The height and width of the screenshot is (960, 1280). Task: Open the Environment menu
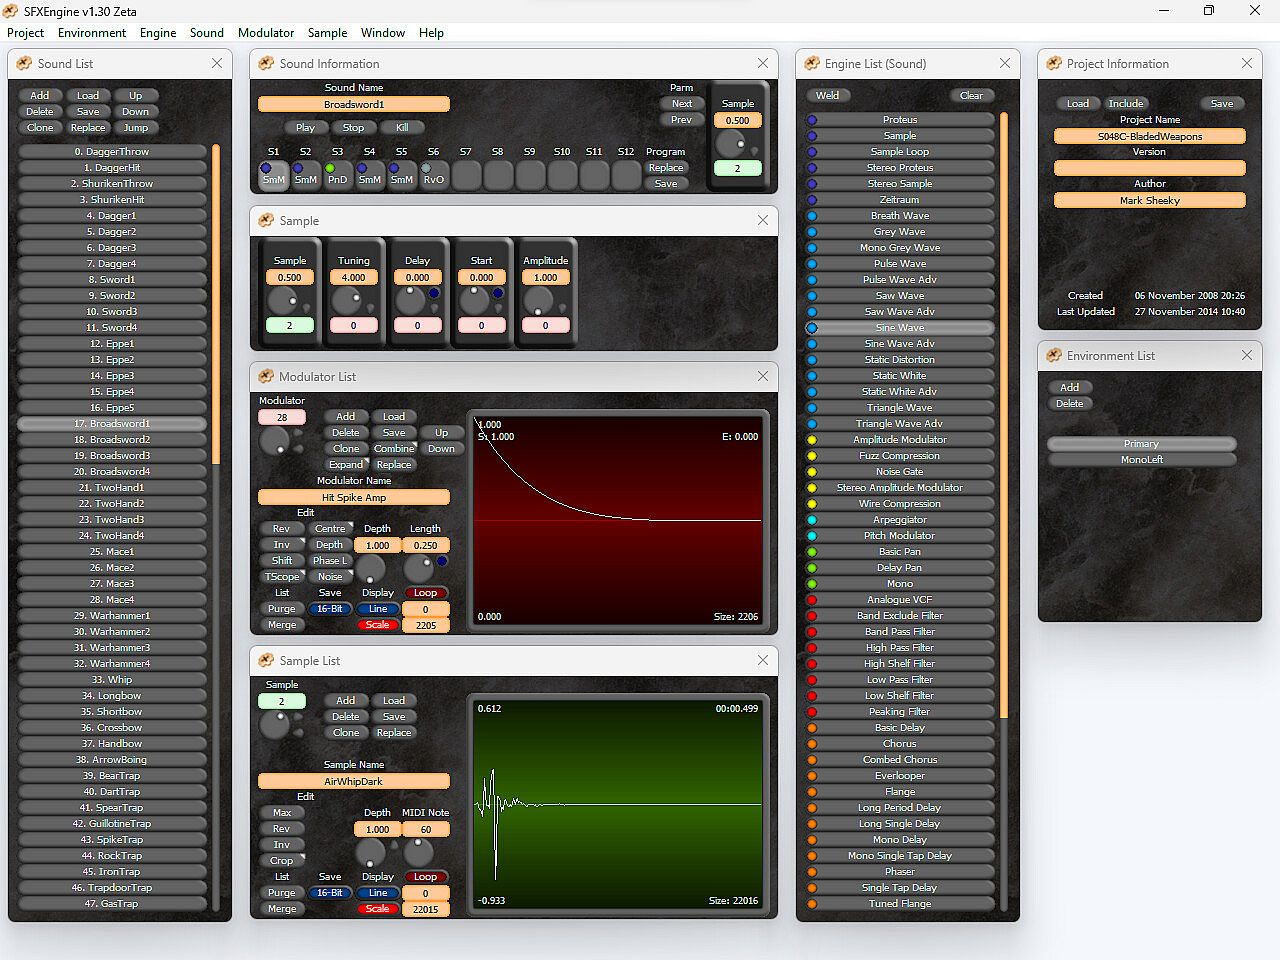click(x=92, y=33)
